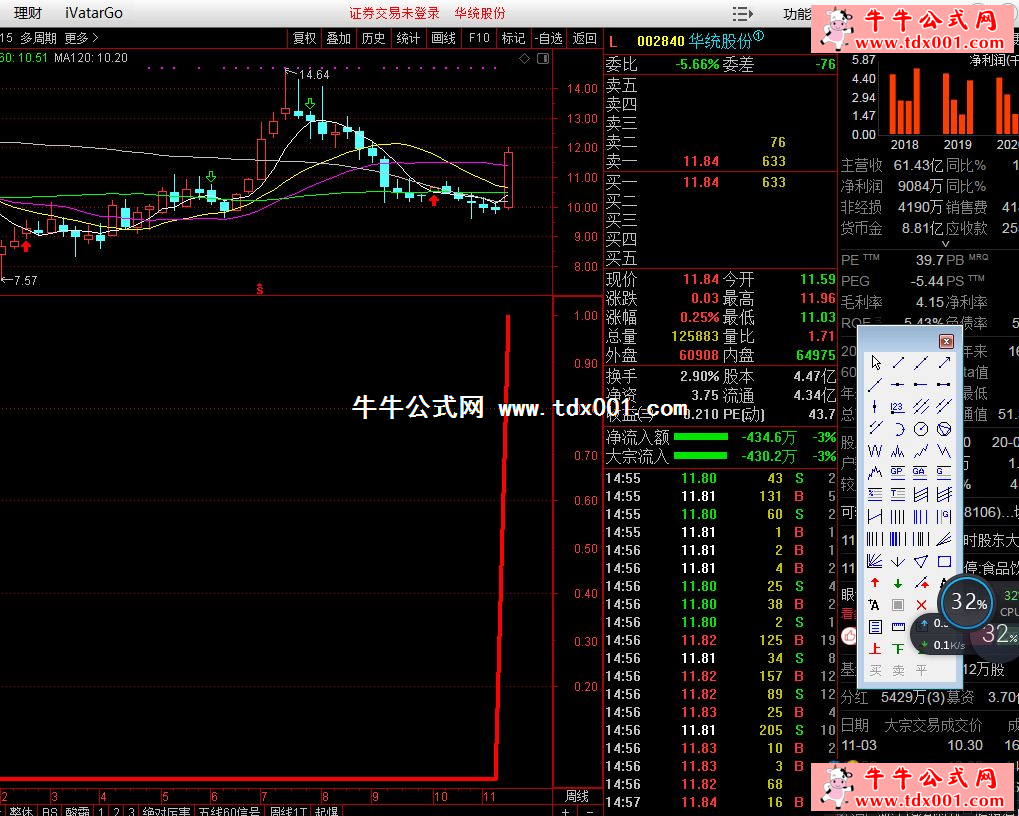Click the red X delete drawing tool
The width and height of the screenshot is (1019, 816).
[921, 605]
